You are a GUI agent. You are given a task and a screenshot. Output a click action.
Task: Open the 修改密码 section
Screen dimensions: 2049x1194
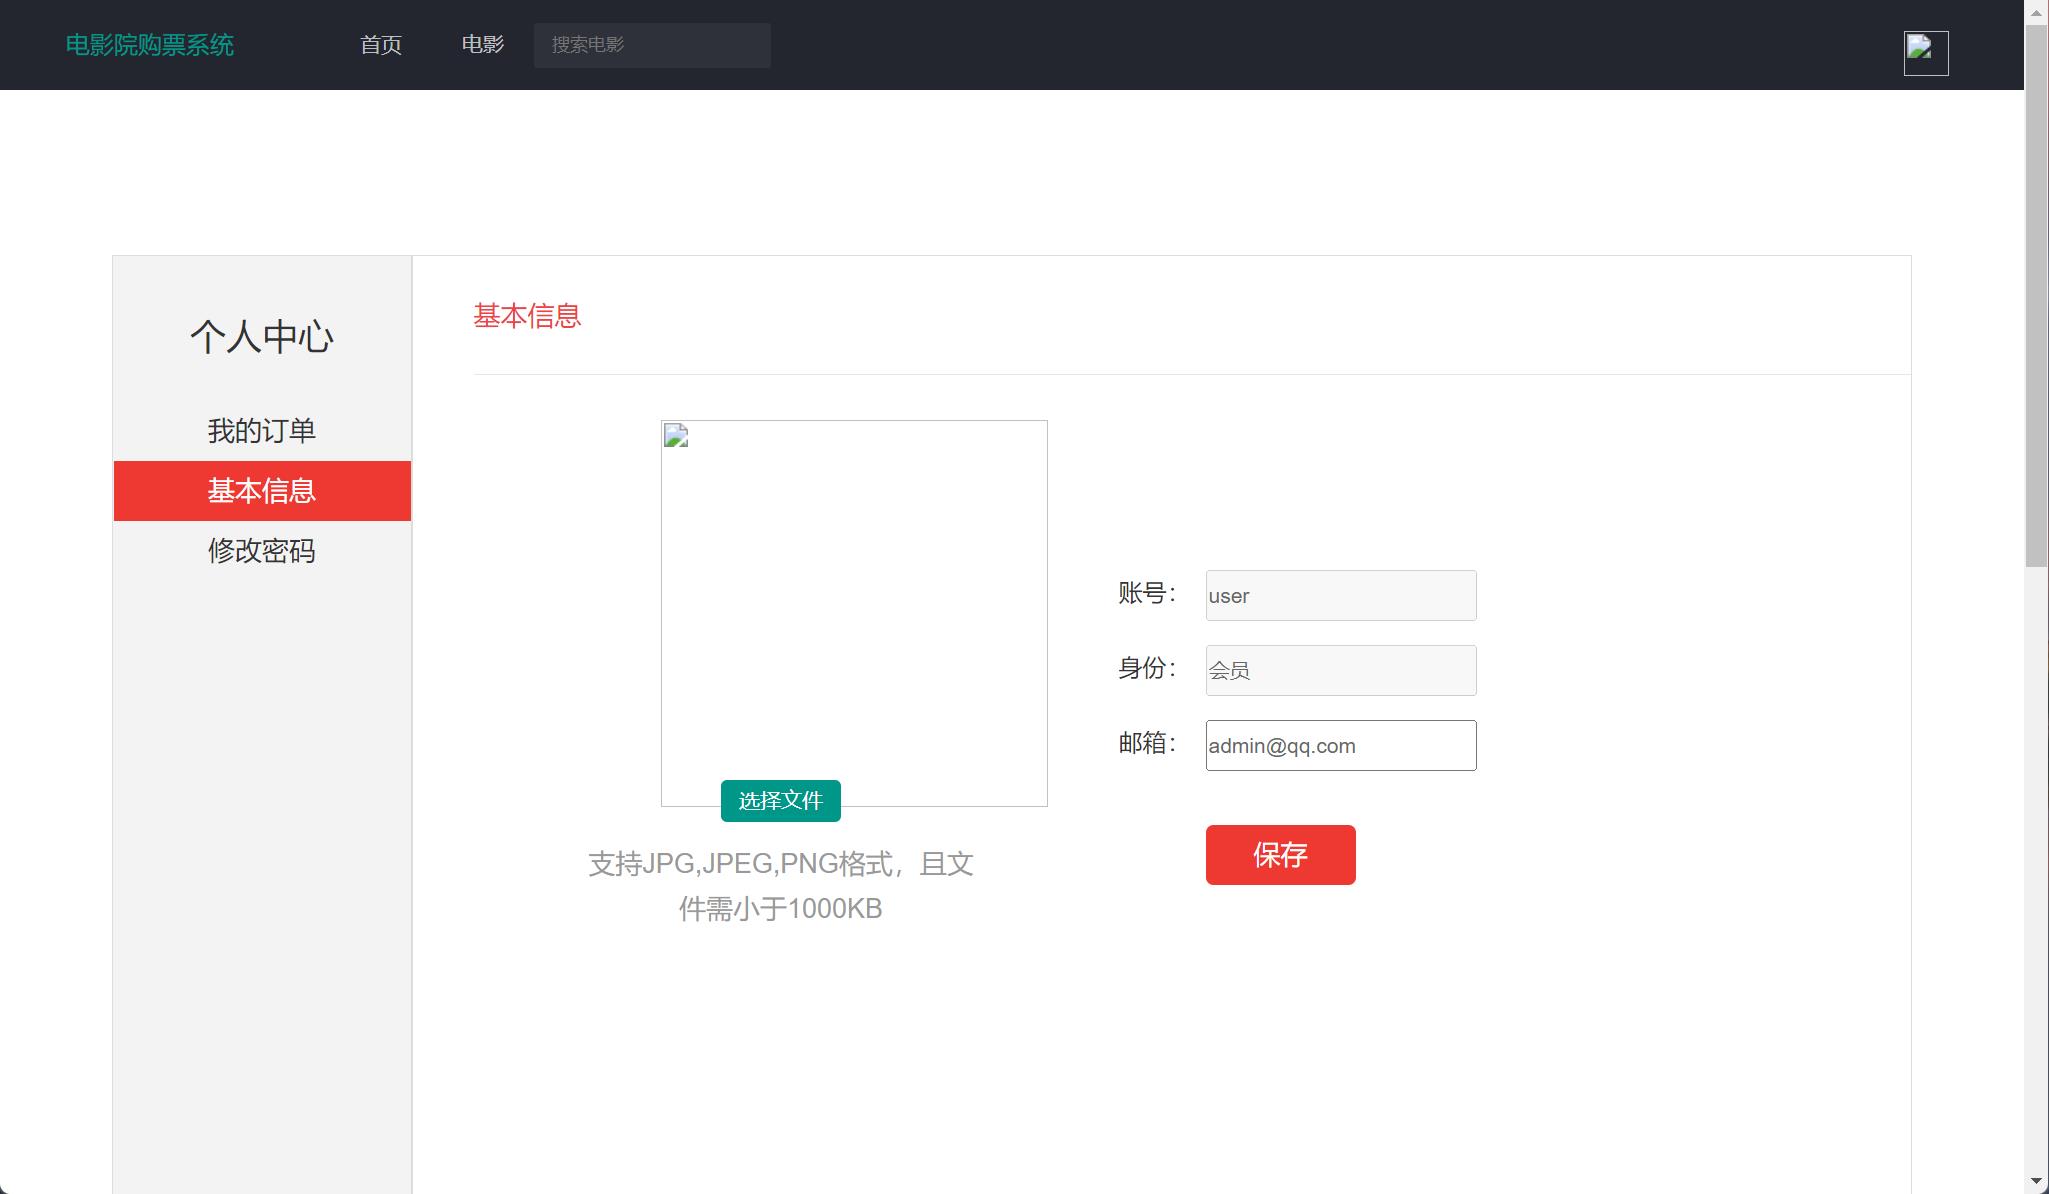pyautogui.click(x=263, y=551)
